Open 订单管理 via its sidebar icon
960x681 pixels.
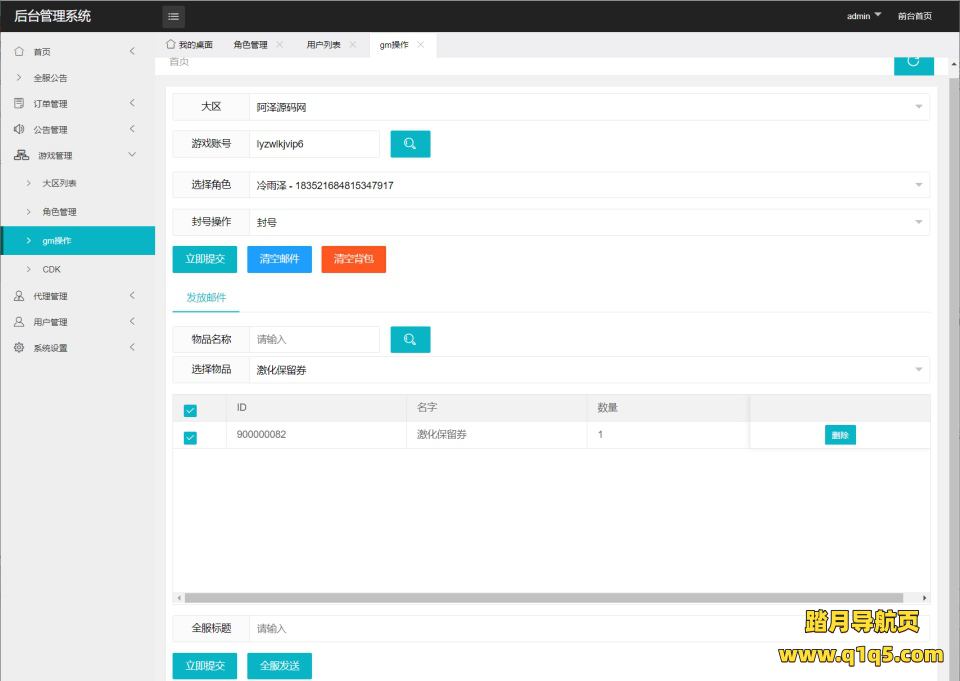(x=19, y=104)
